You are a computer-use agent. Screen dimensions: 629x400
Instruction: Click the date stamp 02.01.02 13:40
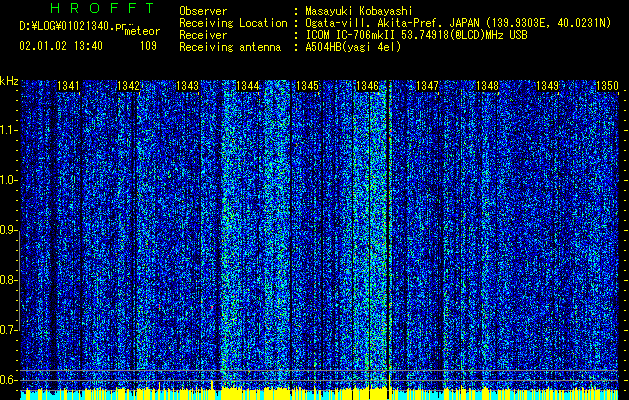pyautogui.click(x=61, y=46)
